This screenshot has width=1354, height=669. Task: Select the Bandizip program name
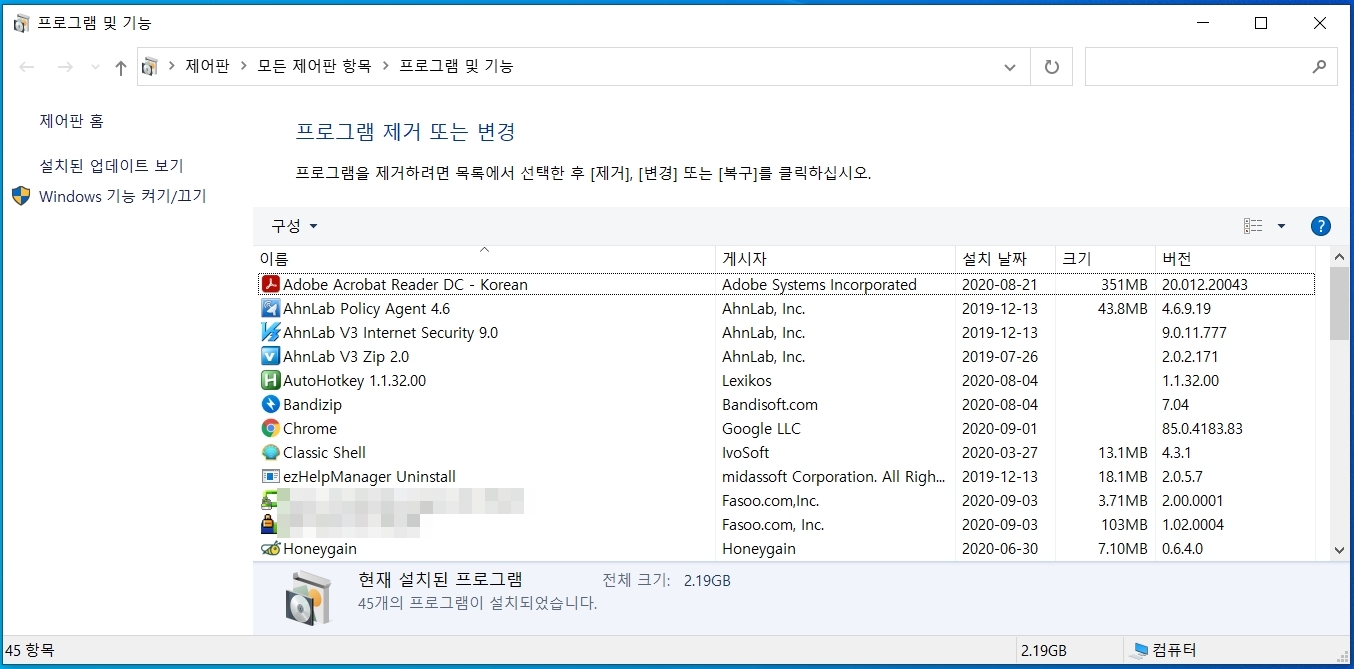312,405
